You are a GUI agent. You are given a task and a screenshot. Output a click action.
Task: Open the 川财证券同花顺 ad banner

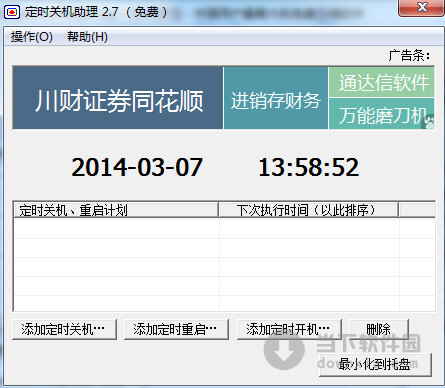(x=118, y=98)
